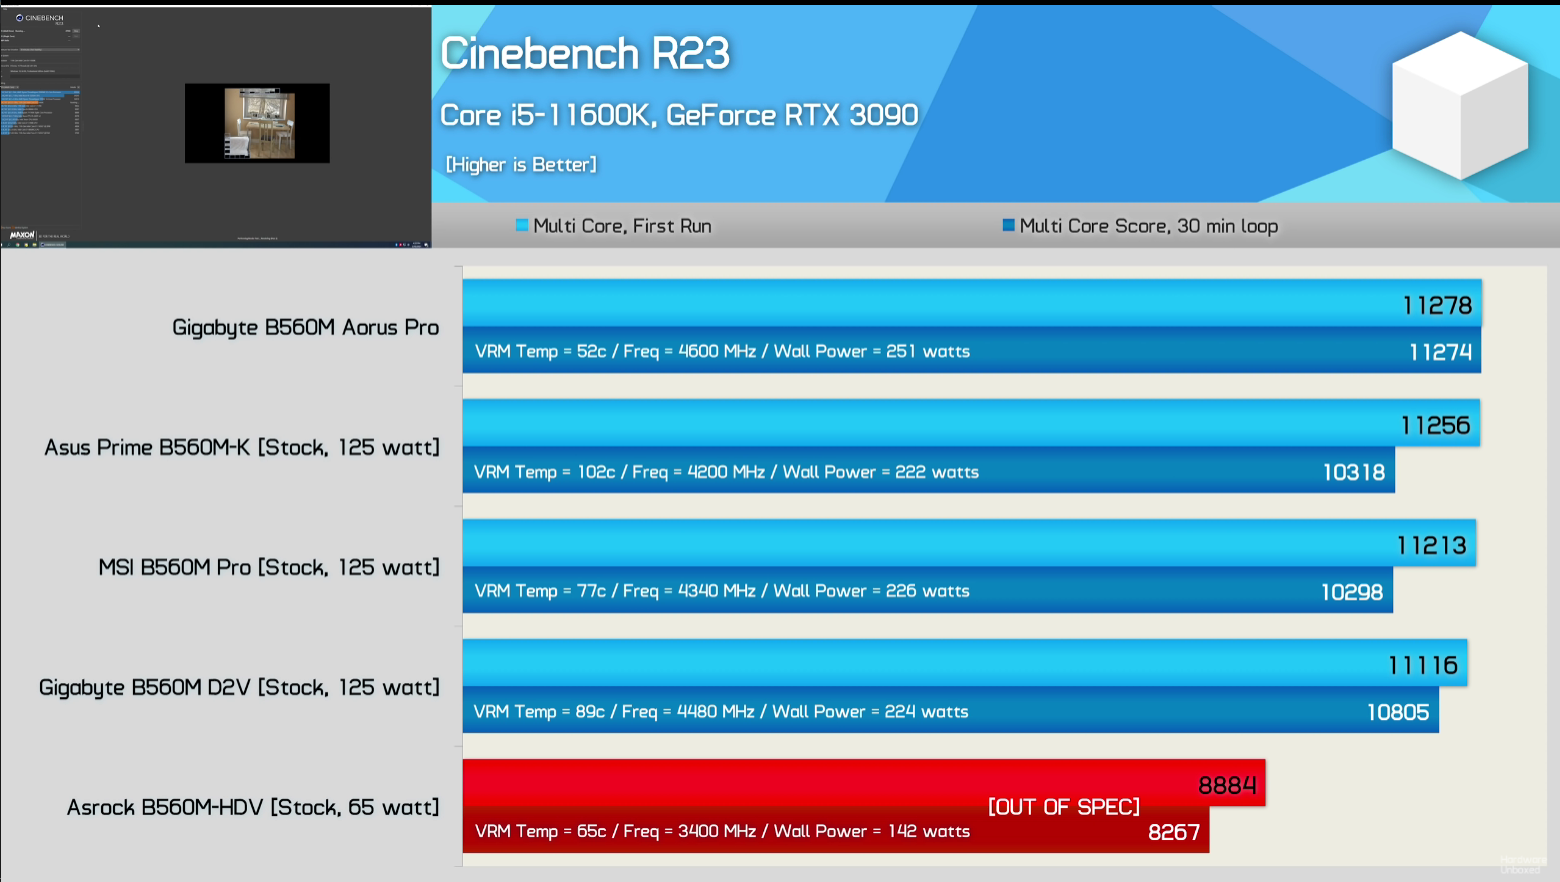Screen dimensions: 1560x882
Task: Select the Gigabyte B560M D2V [Stock, 125 watt] label
Action: pyautogui.click(x=239, y=688)
